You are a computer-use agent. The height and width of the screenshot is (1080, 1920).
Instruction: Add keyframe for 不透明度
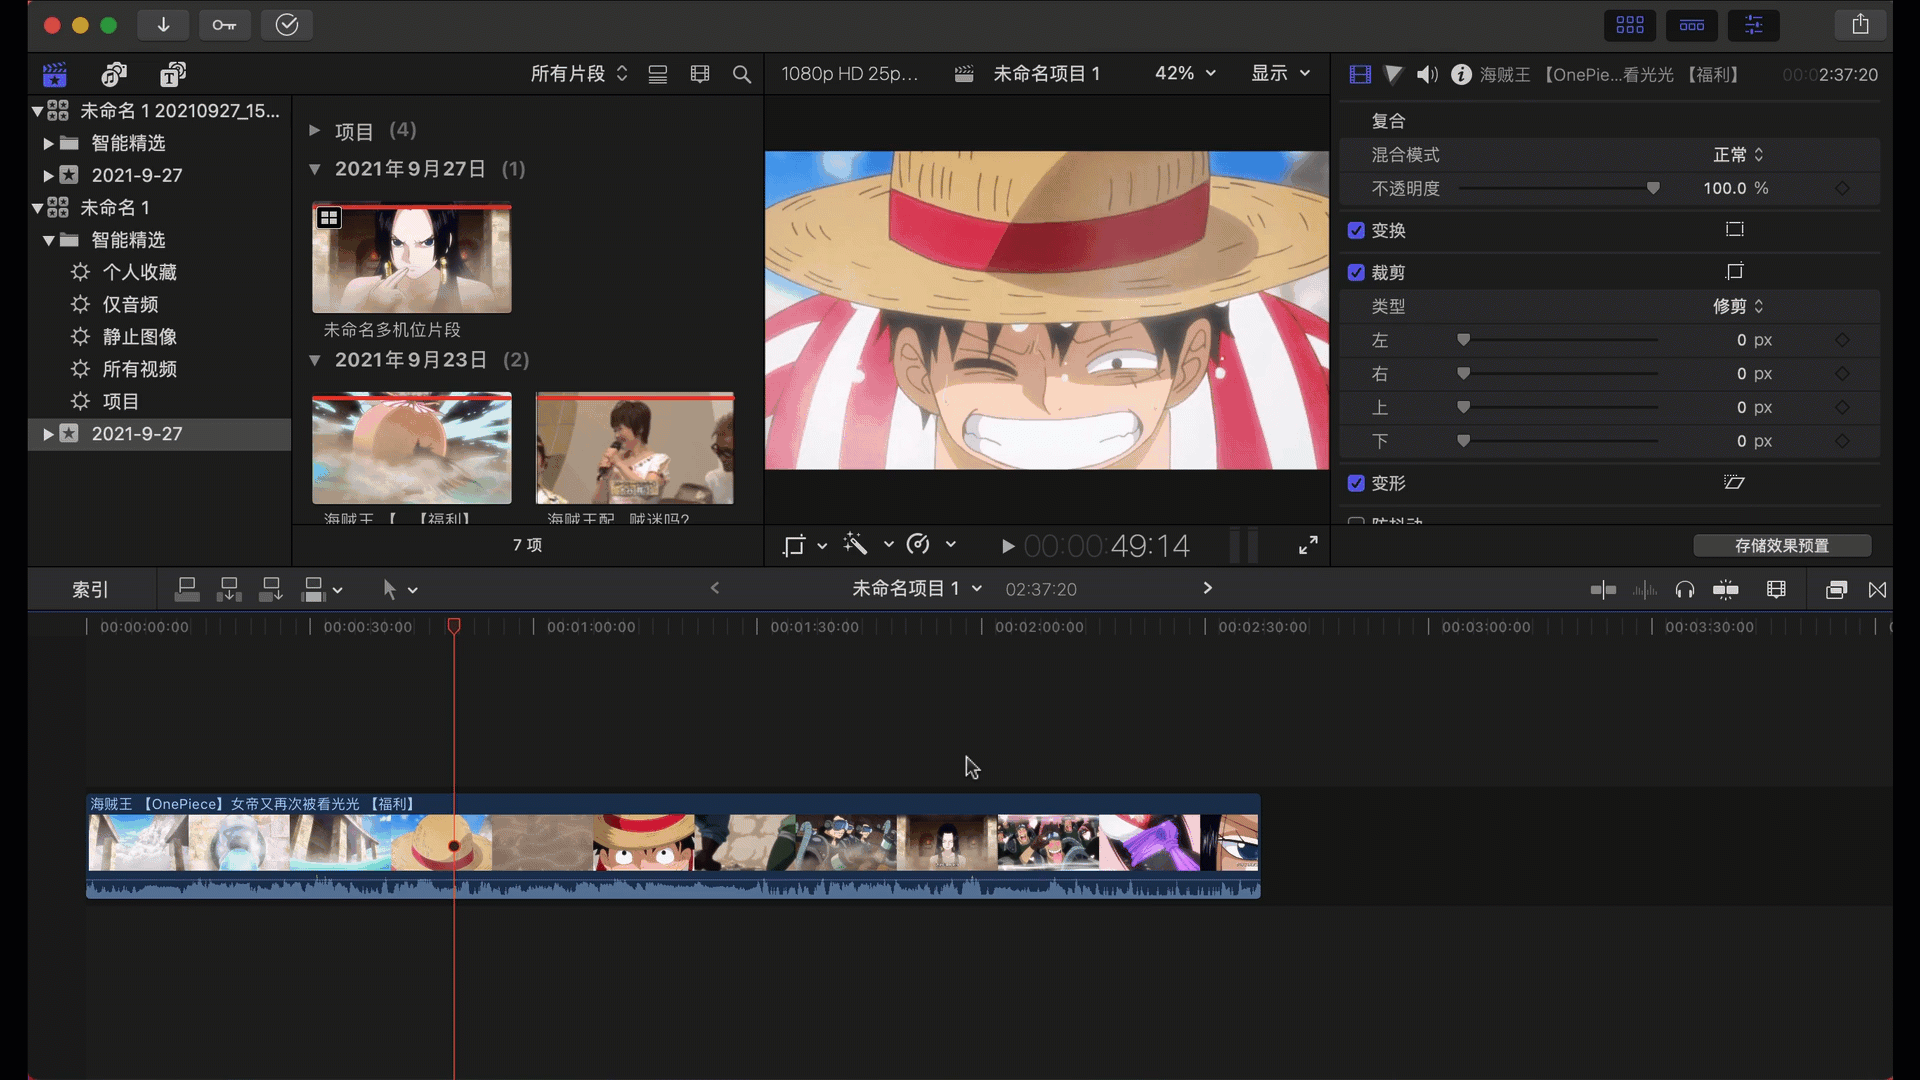coord(1842,188)
